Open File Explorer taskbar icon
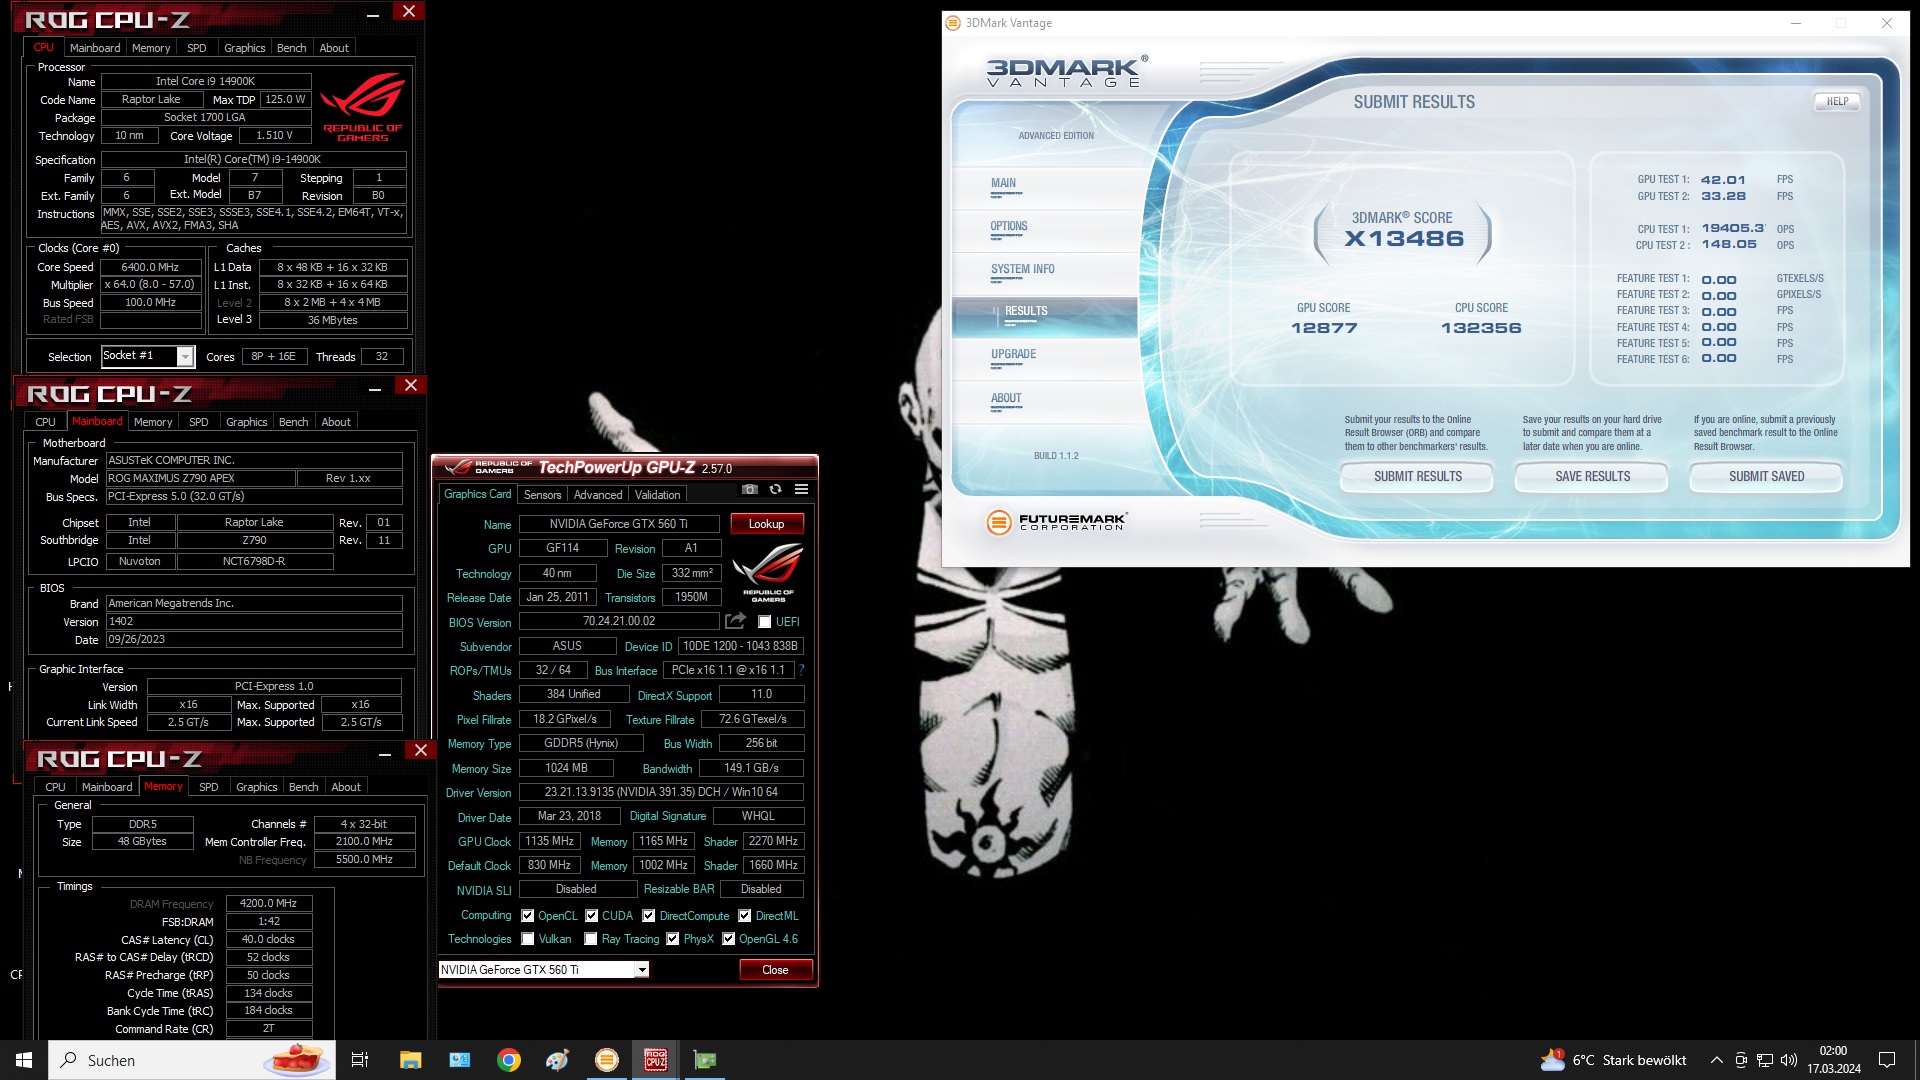This screenshot has width=1920, height=1080. (410, 1060)
